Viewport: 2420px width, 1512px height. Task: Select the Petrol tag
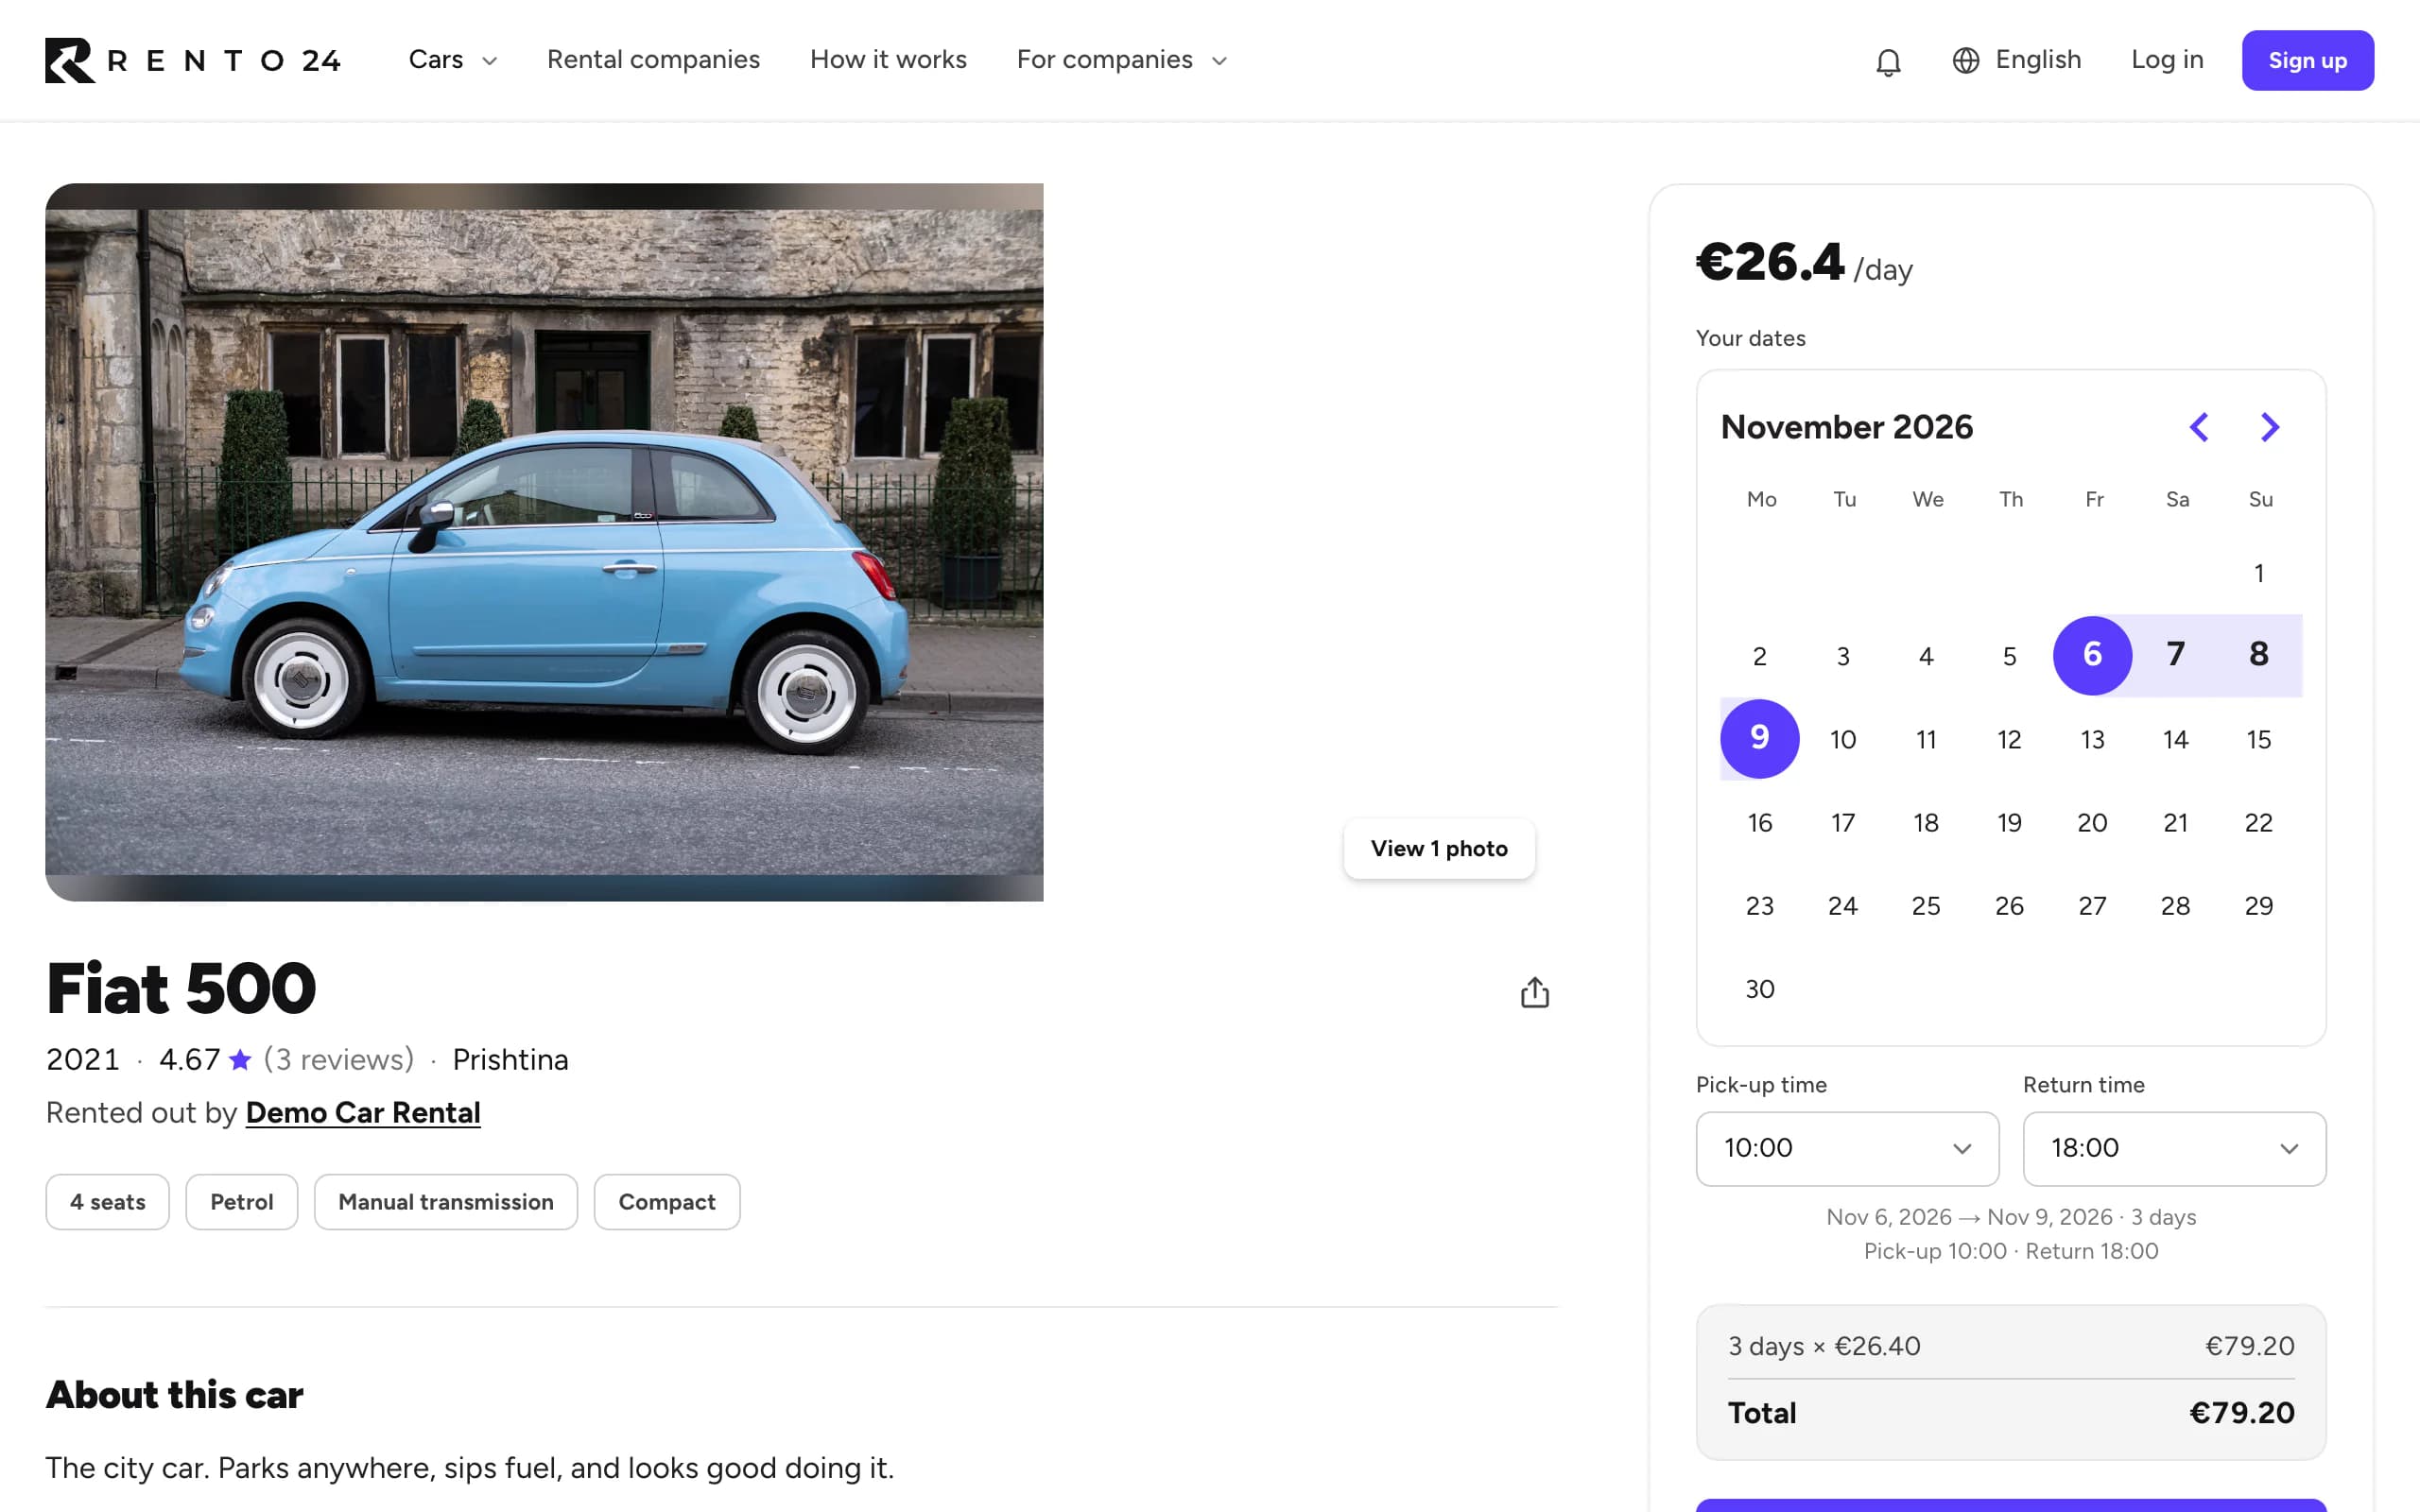[x=241, y=1201]
